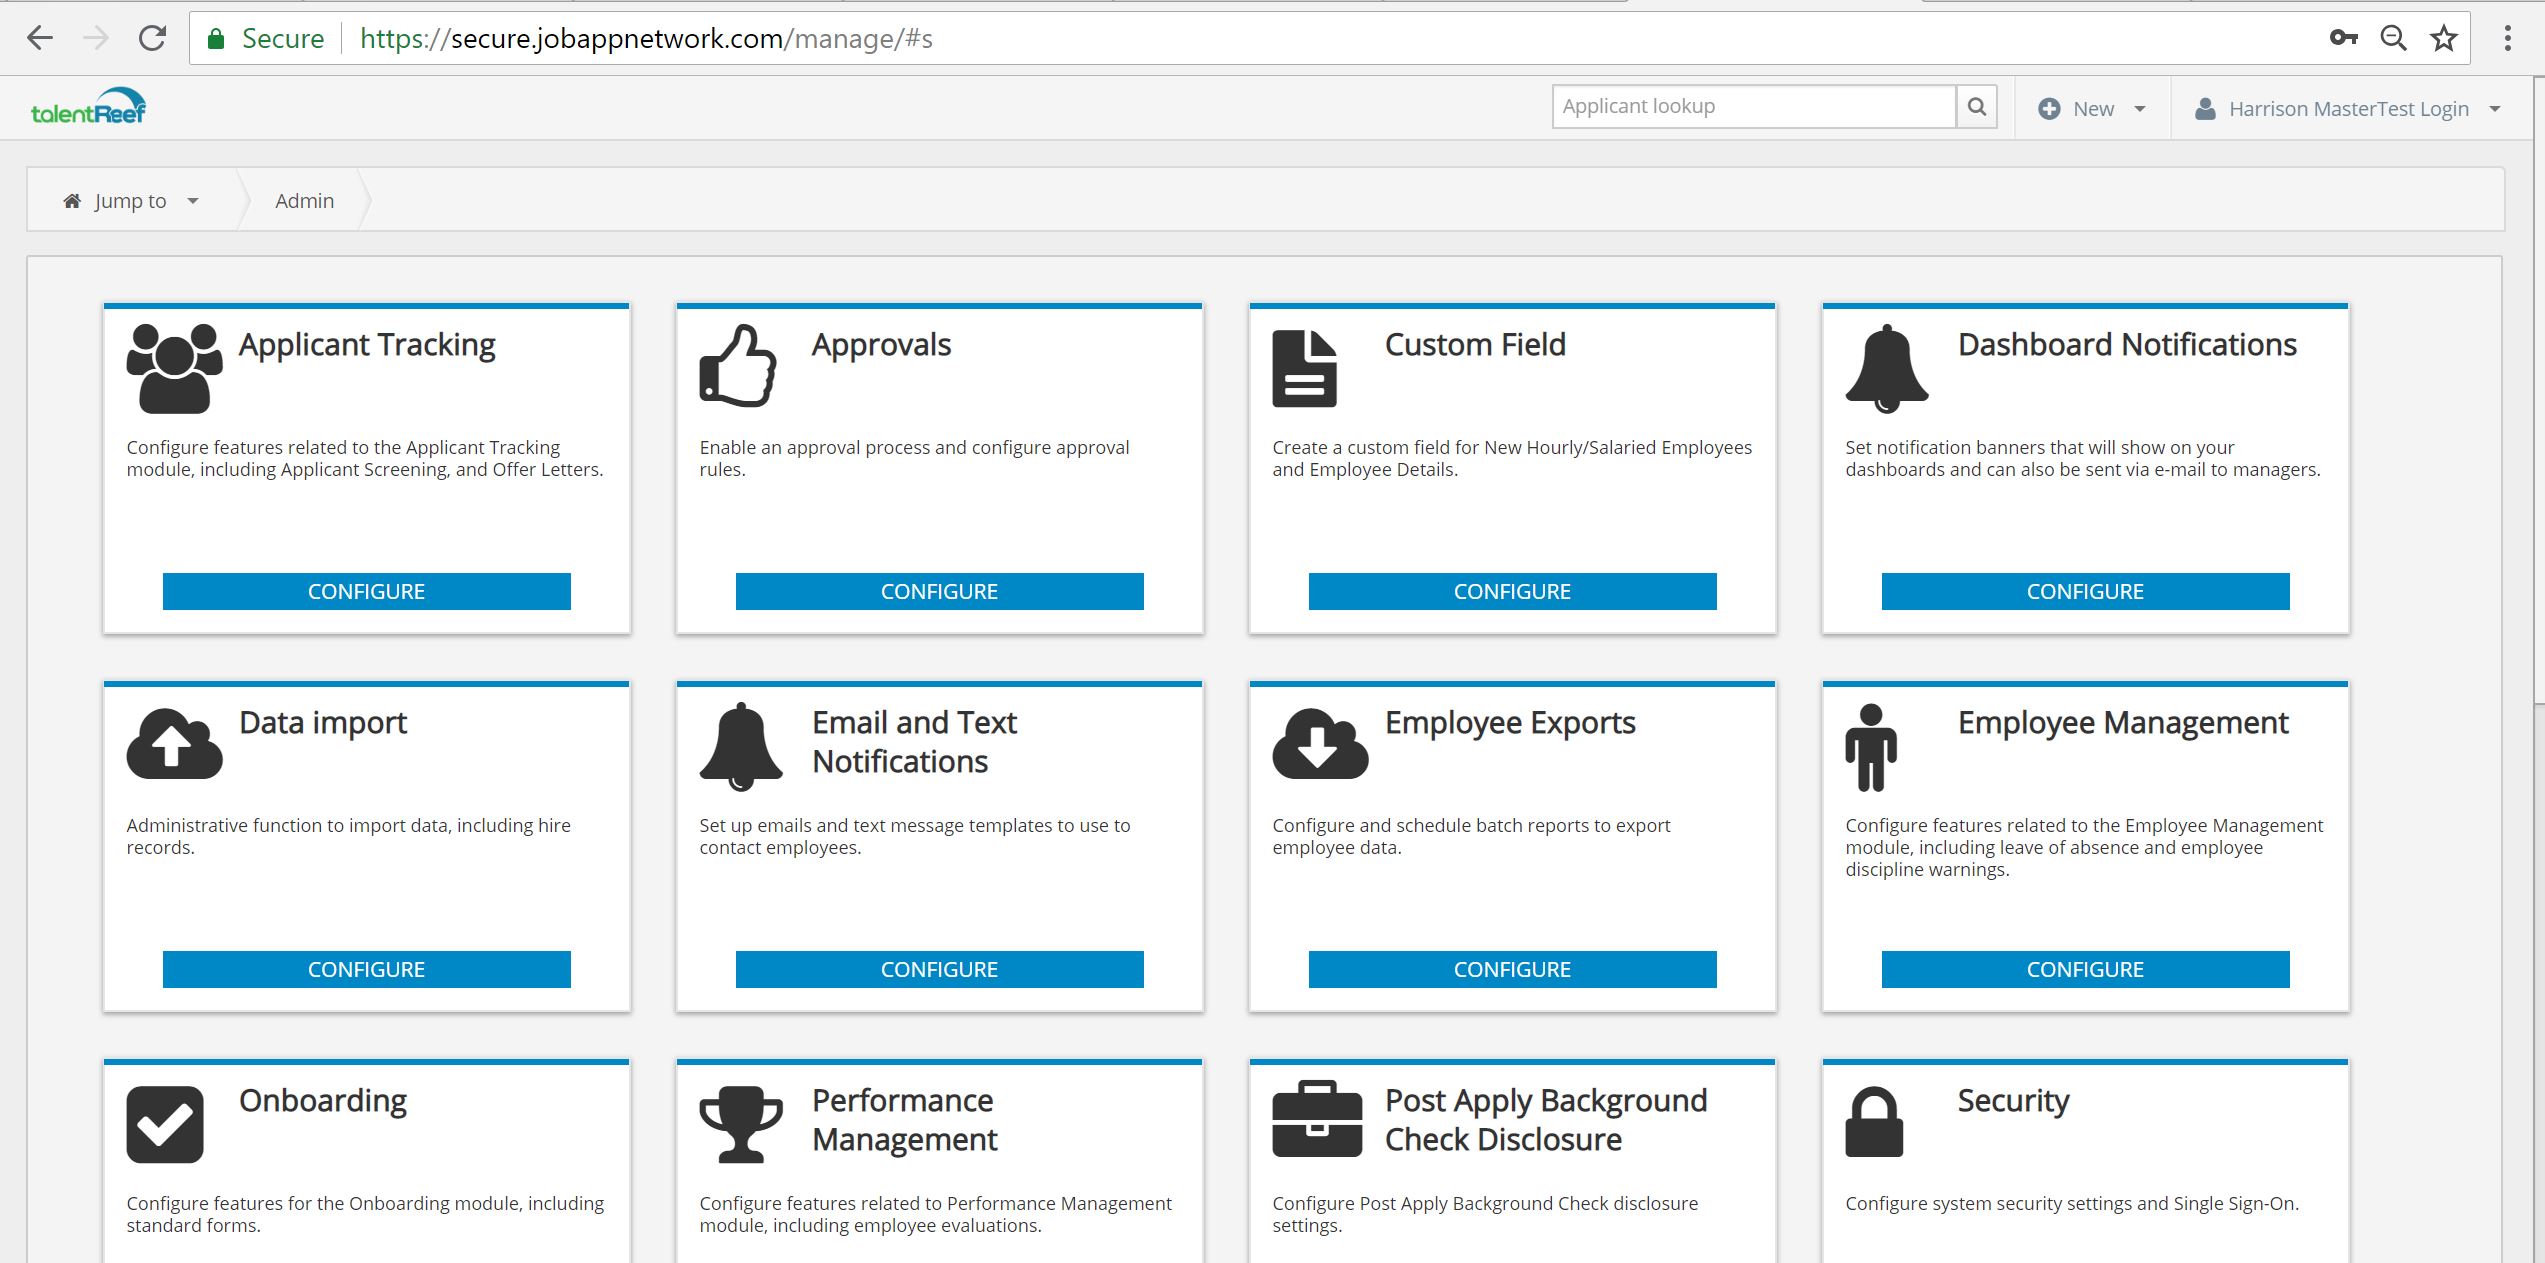This screenshot has height=1263, width=2545.
Task: Open the Jump to dropdown
Action: click(131, 201)
